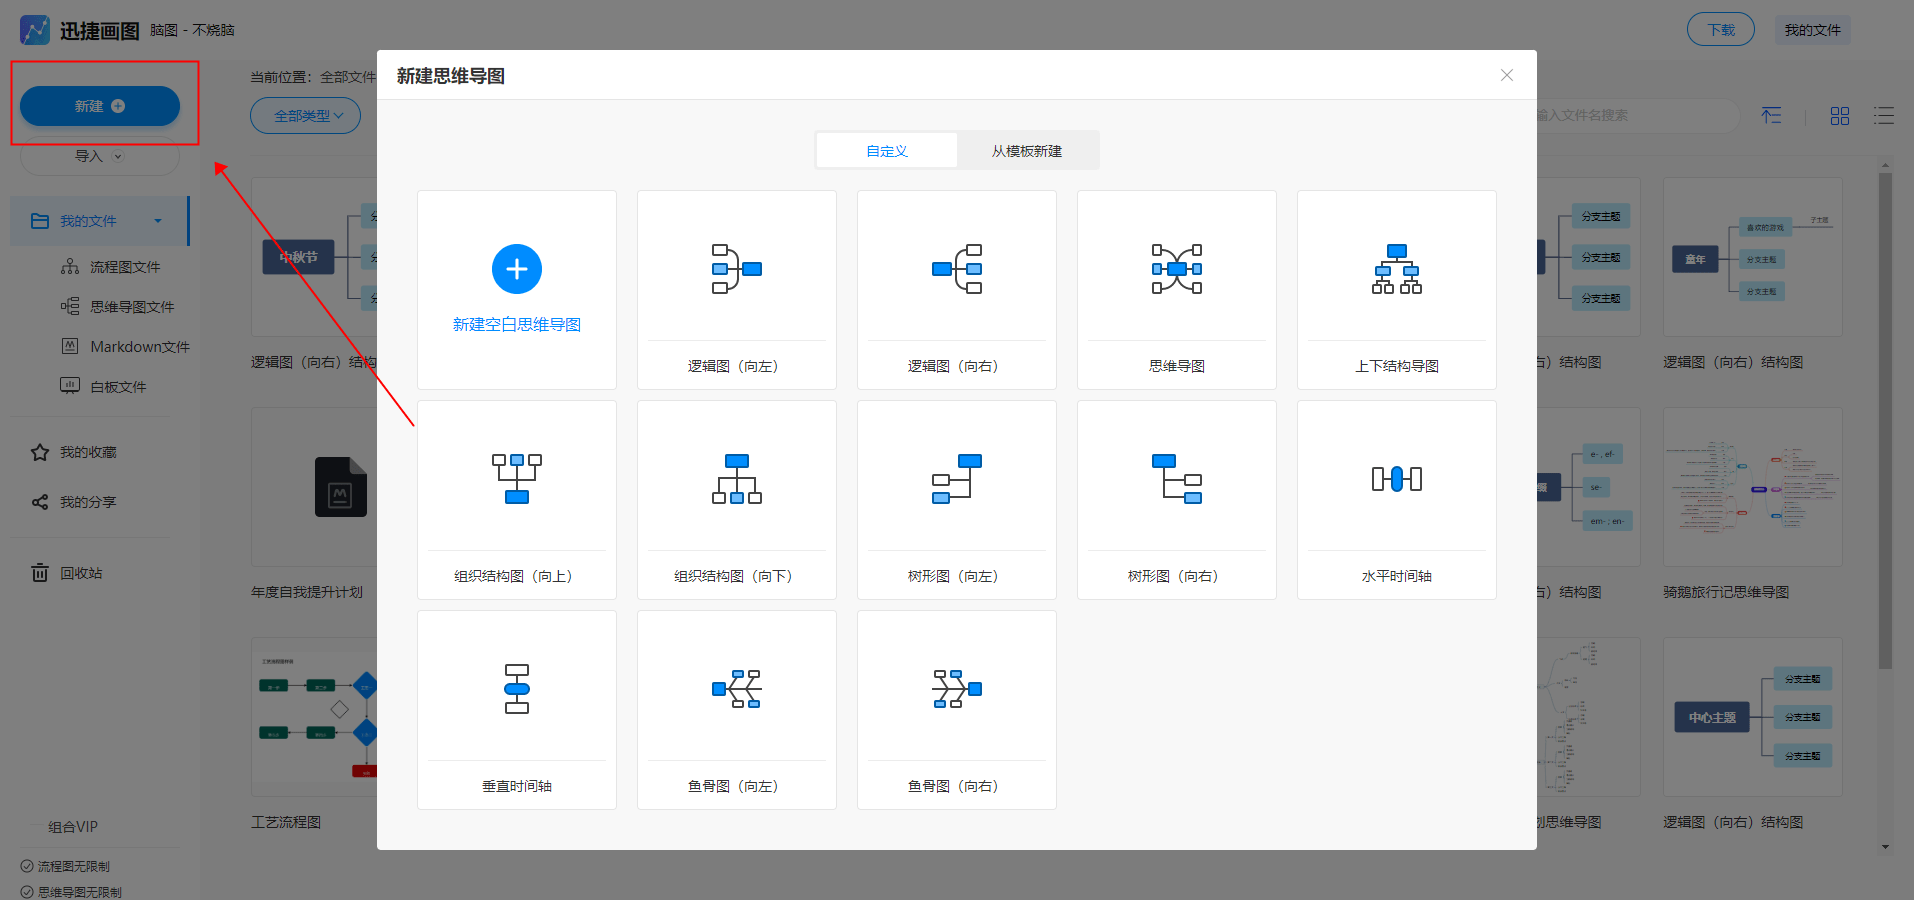This screenshot has width=1914, height=900.
Task: Click the 下载 button in header
Action: coord(1720,30)
